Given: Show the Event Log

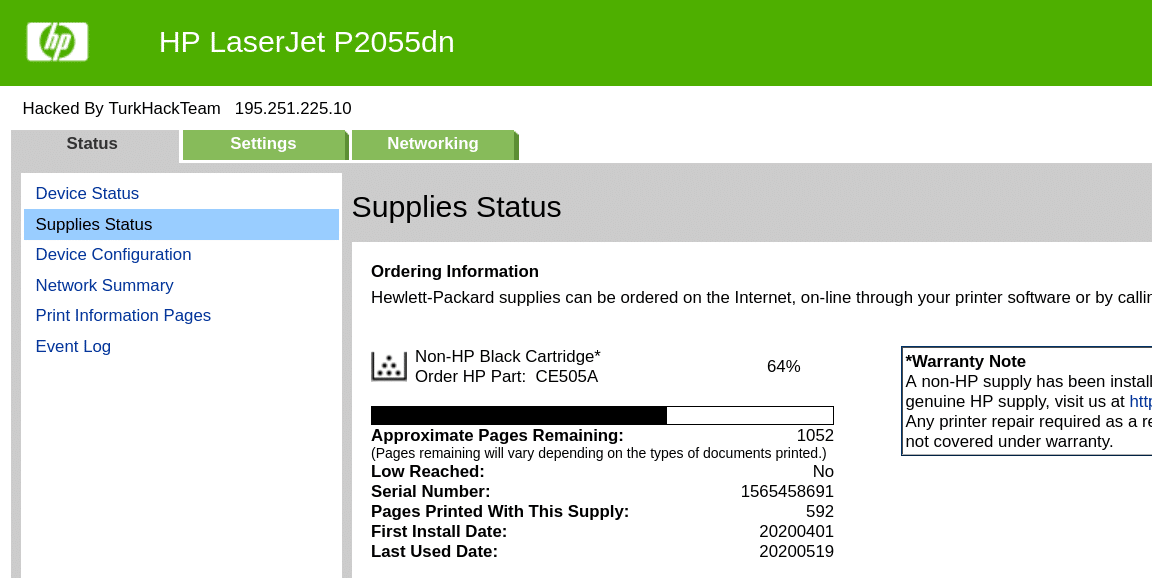Looking at the screenshot, I should click(73, 347).
